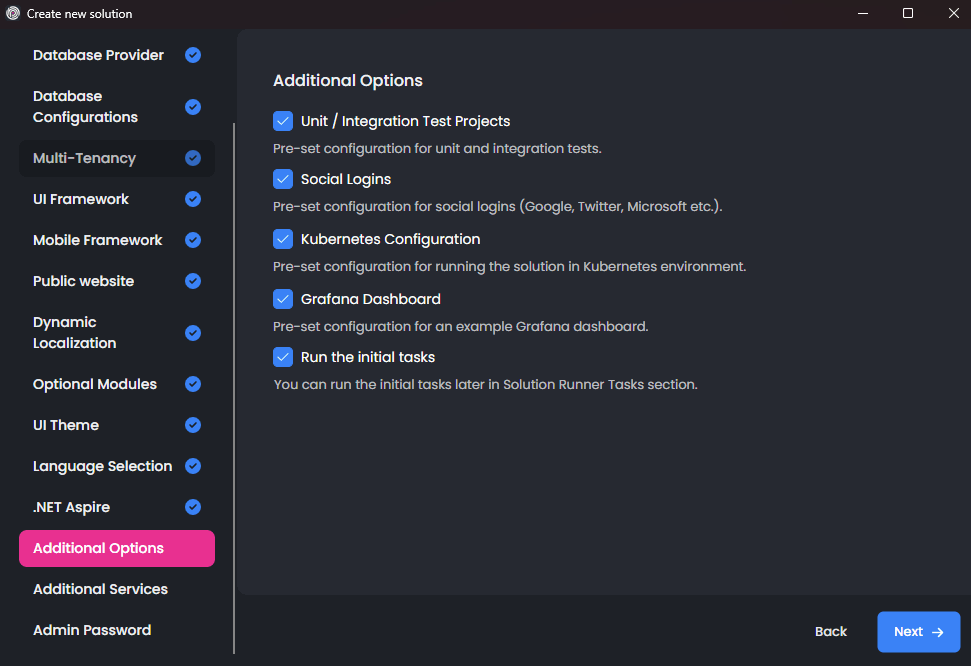This screenshot has width=971, height=666.
Task: Disable the Grafana Dashboard option
Action: tap(282, 298)
